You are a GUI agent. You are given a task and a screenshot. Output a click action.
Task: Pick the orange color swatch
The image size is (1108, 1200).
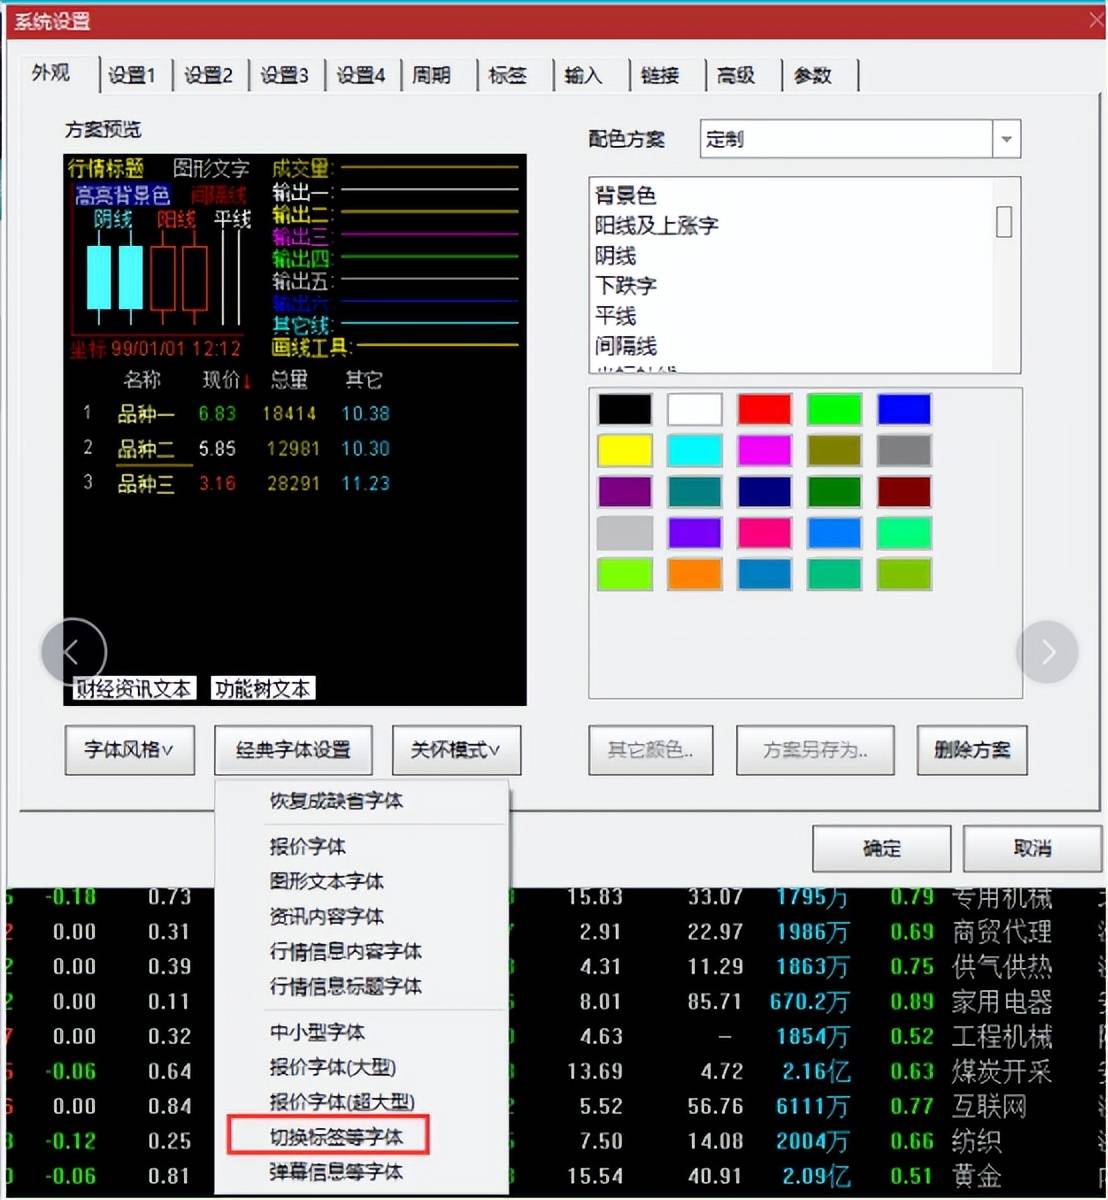(x=694, y=574)
